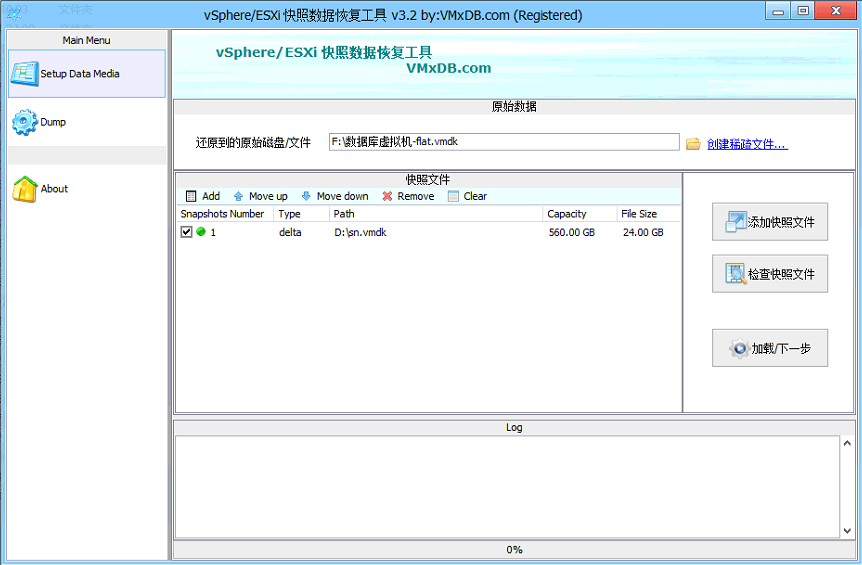Click the add snapshot file button icon
This screenshot has height=565, width=862.
[736, 221]
